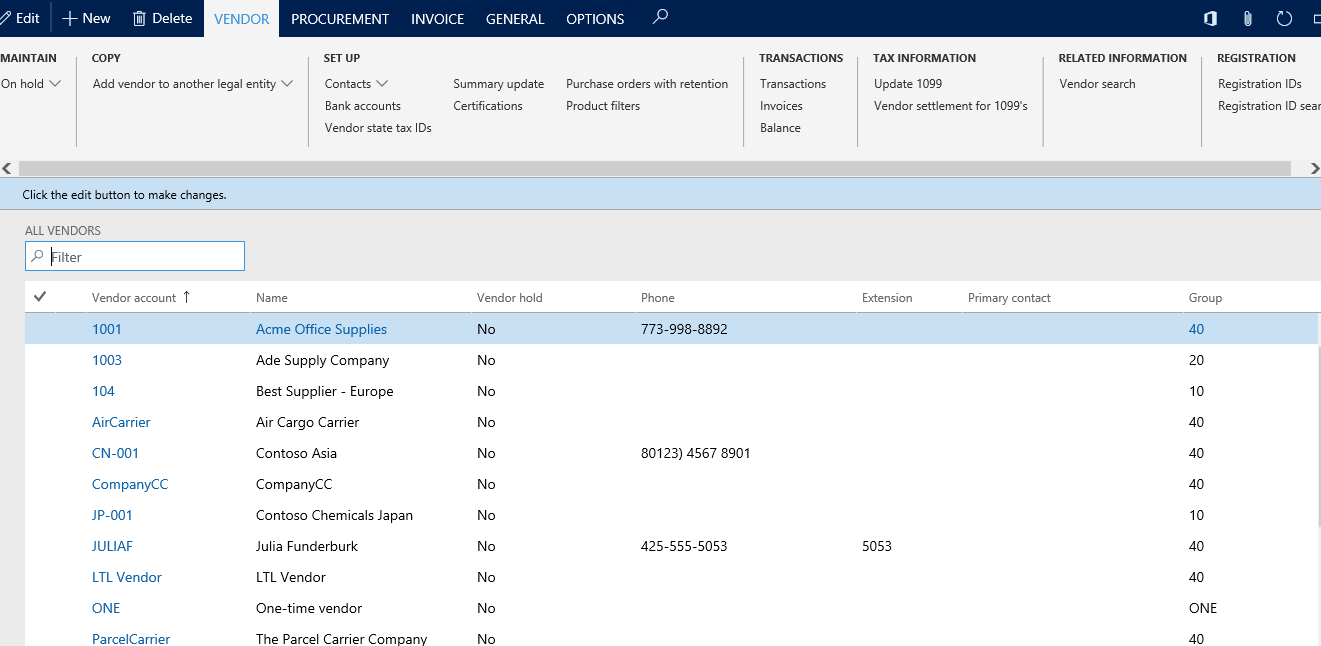The width and height of the screenshot is (1321, 646).
Task: Click the magnifier icon inside the Filter box
Action: (x=37, y=256)
